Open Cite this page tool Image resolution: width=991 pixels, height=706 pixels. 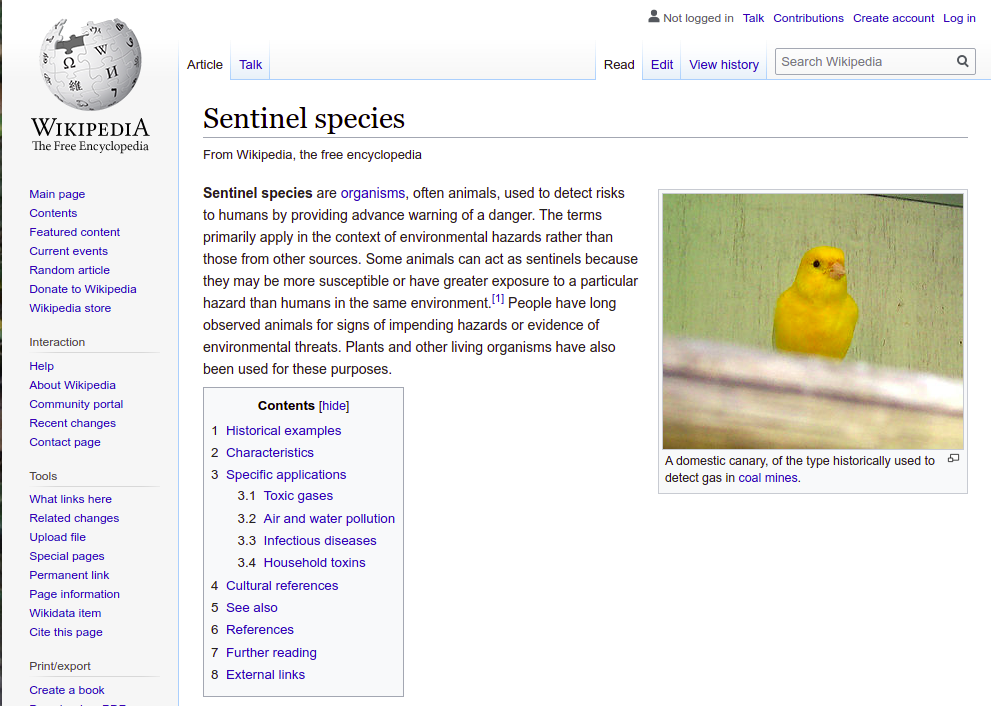[x=66, y=632]
